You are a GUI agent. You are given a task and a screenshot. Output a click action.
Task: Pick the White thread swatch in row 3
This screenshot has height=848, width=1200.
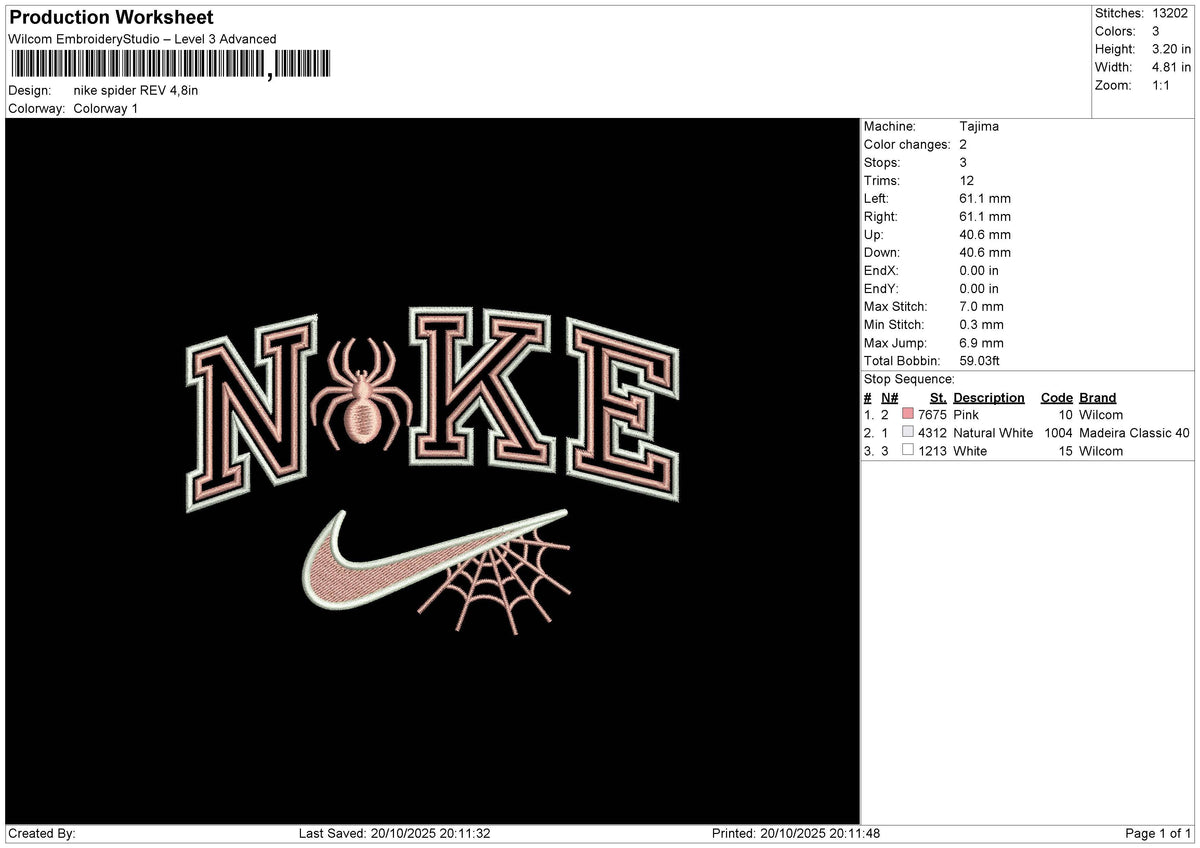click(x=908, y=451)
